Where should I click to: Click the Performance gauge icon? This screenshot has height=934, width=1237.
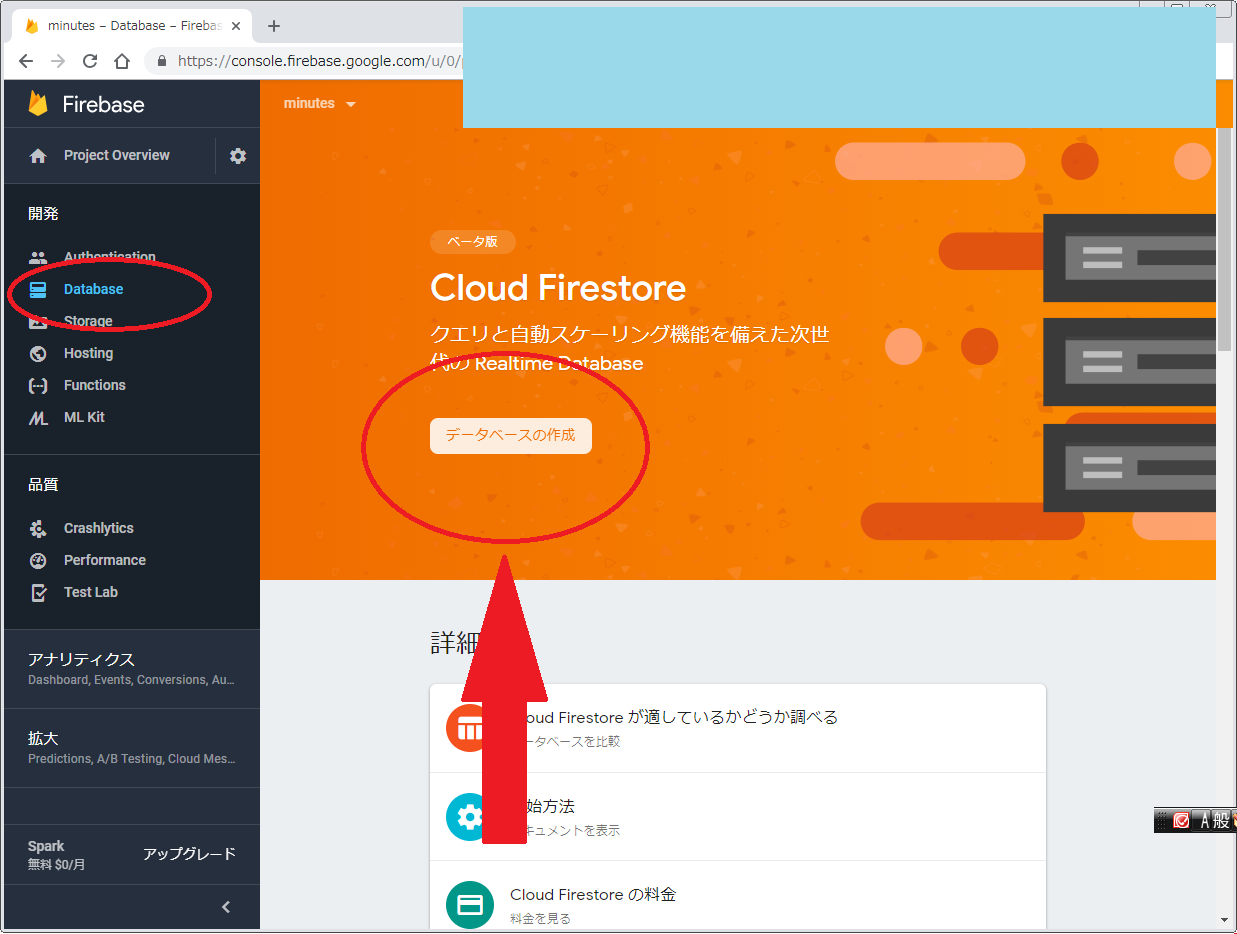[38, 561]
